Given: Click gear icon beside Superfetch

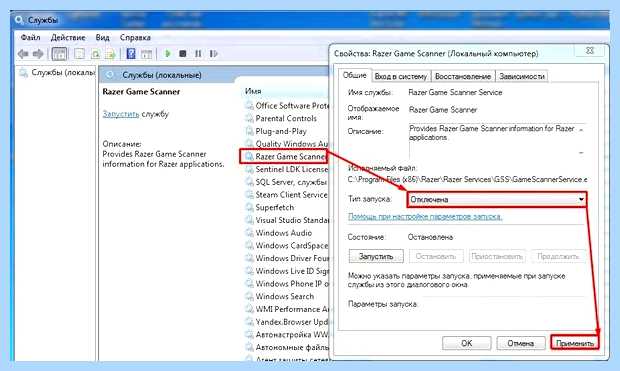Looking at the screenshot, I should pos(249,207).
